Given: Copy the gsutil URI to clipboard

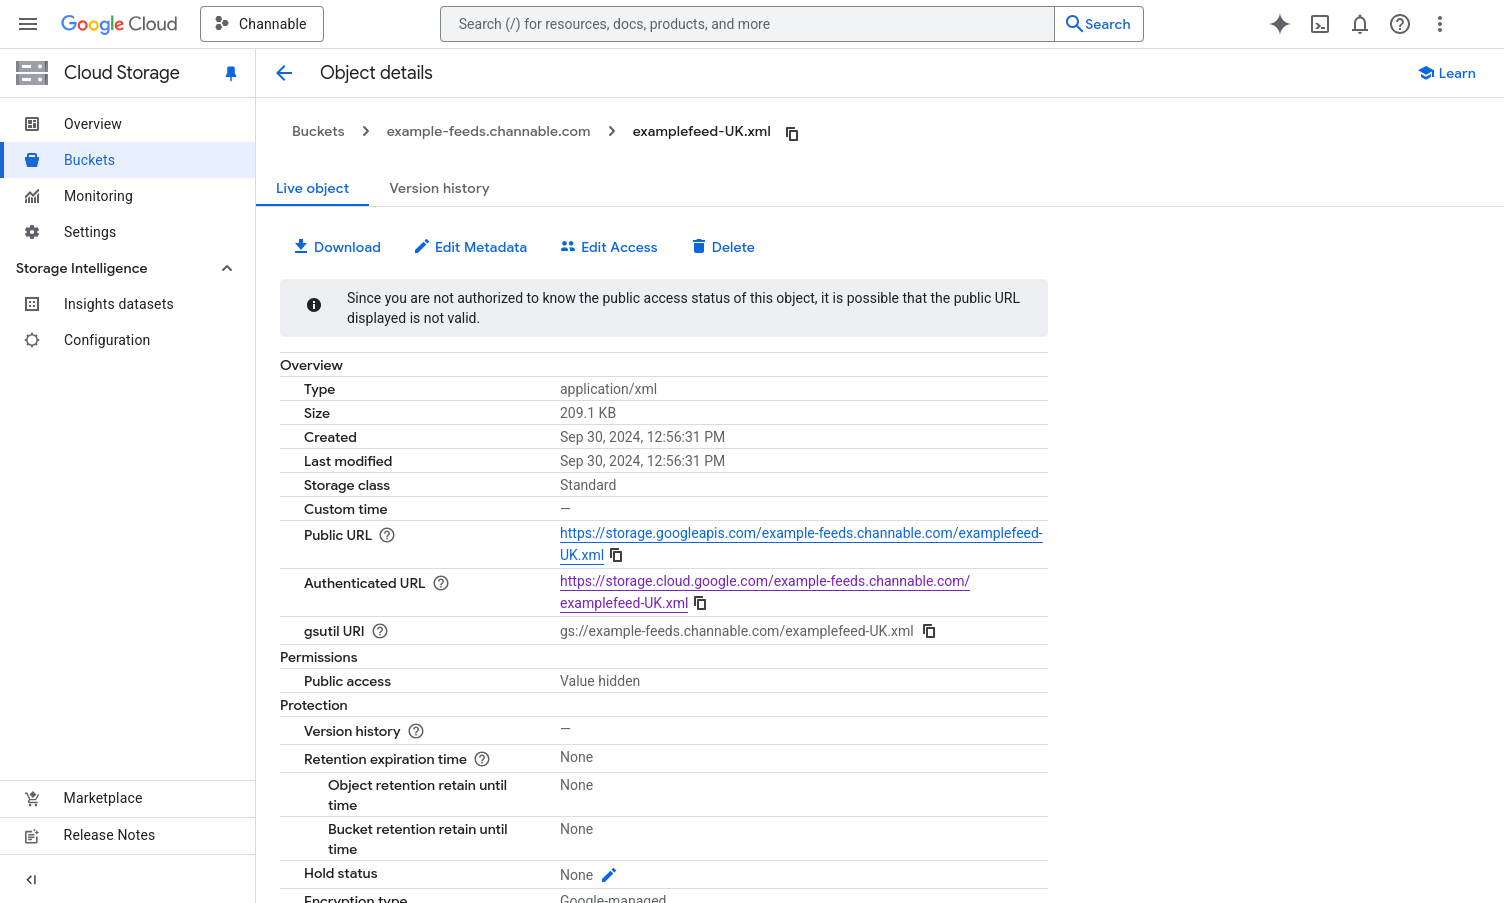Looking at the screenshot, I should 929,631.
